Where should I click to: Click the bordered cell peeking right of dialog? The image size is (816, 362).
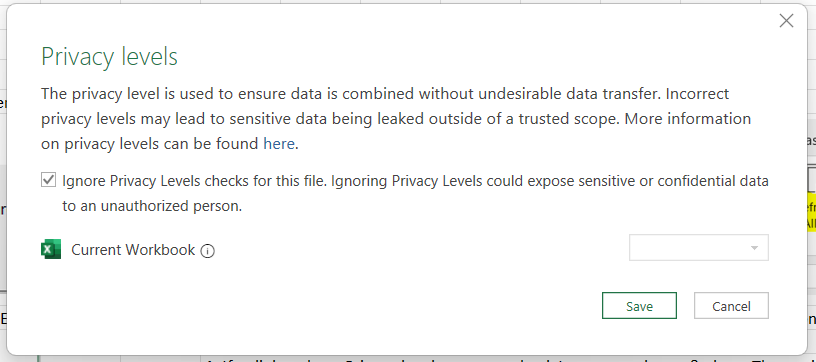click(x=812, y=179)
